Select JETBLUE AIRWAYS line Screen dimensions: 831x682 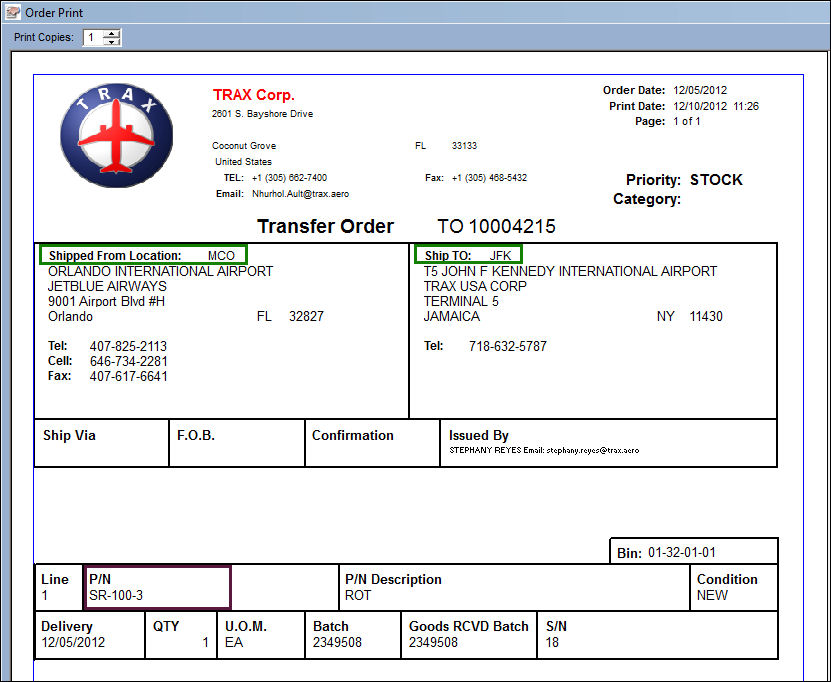click(107, 286)
